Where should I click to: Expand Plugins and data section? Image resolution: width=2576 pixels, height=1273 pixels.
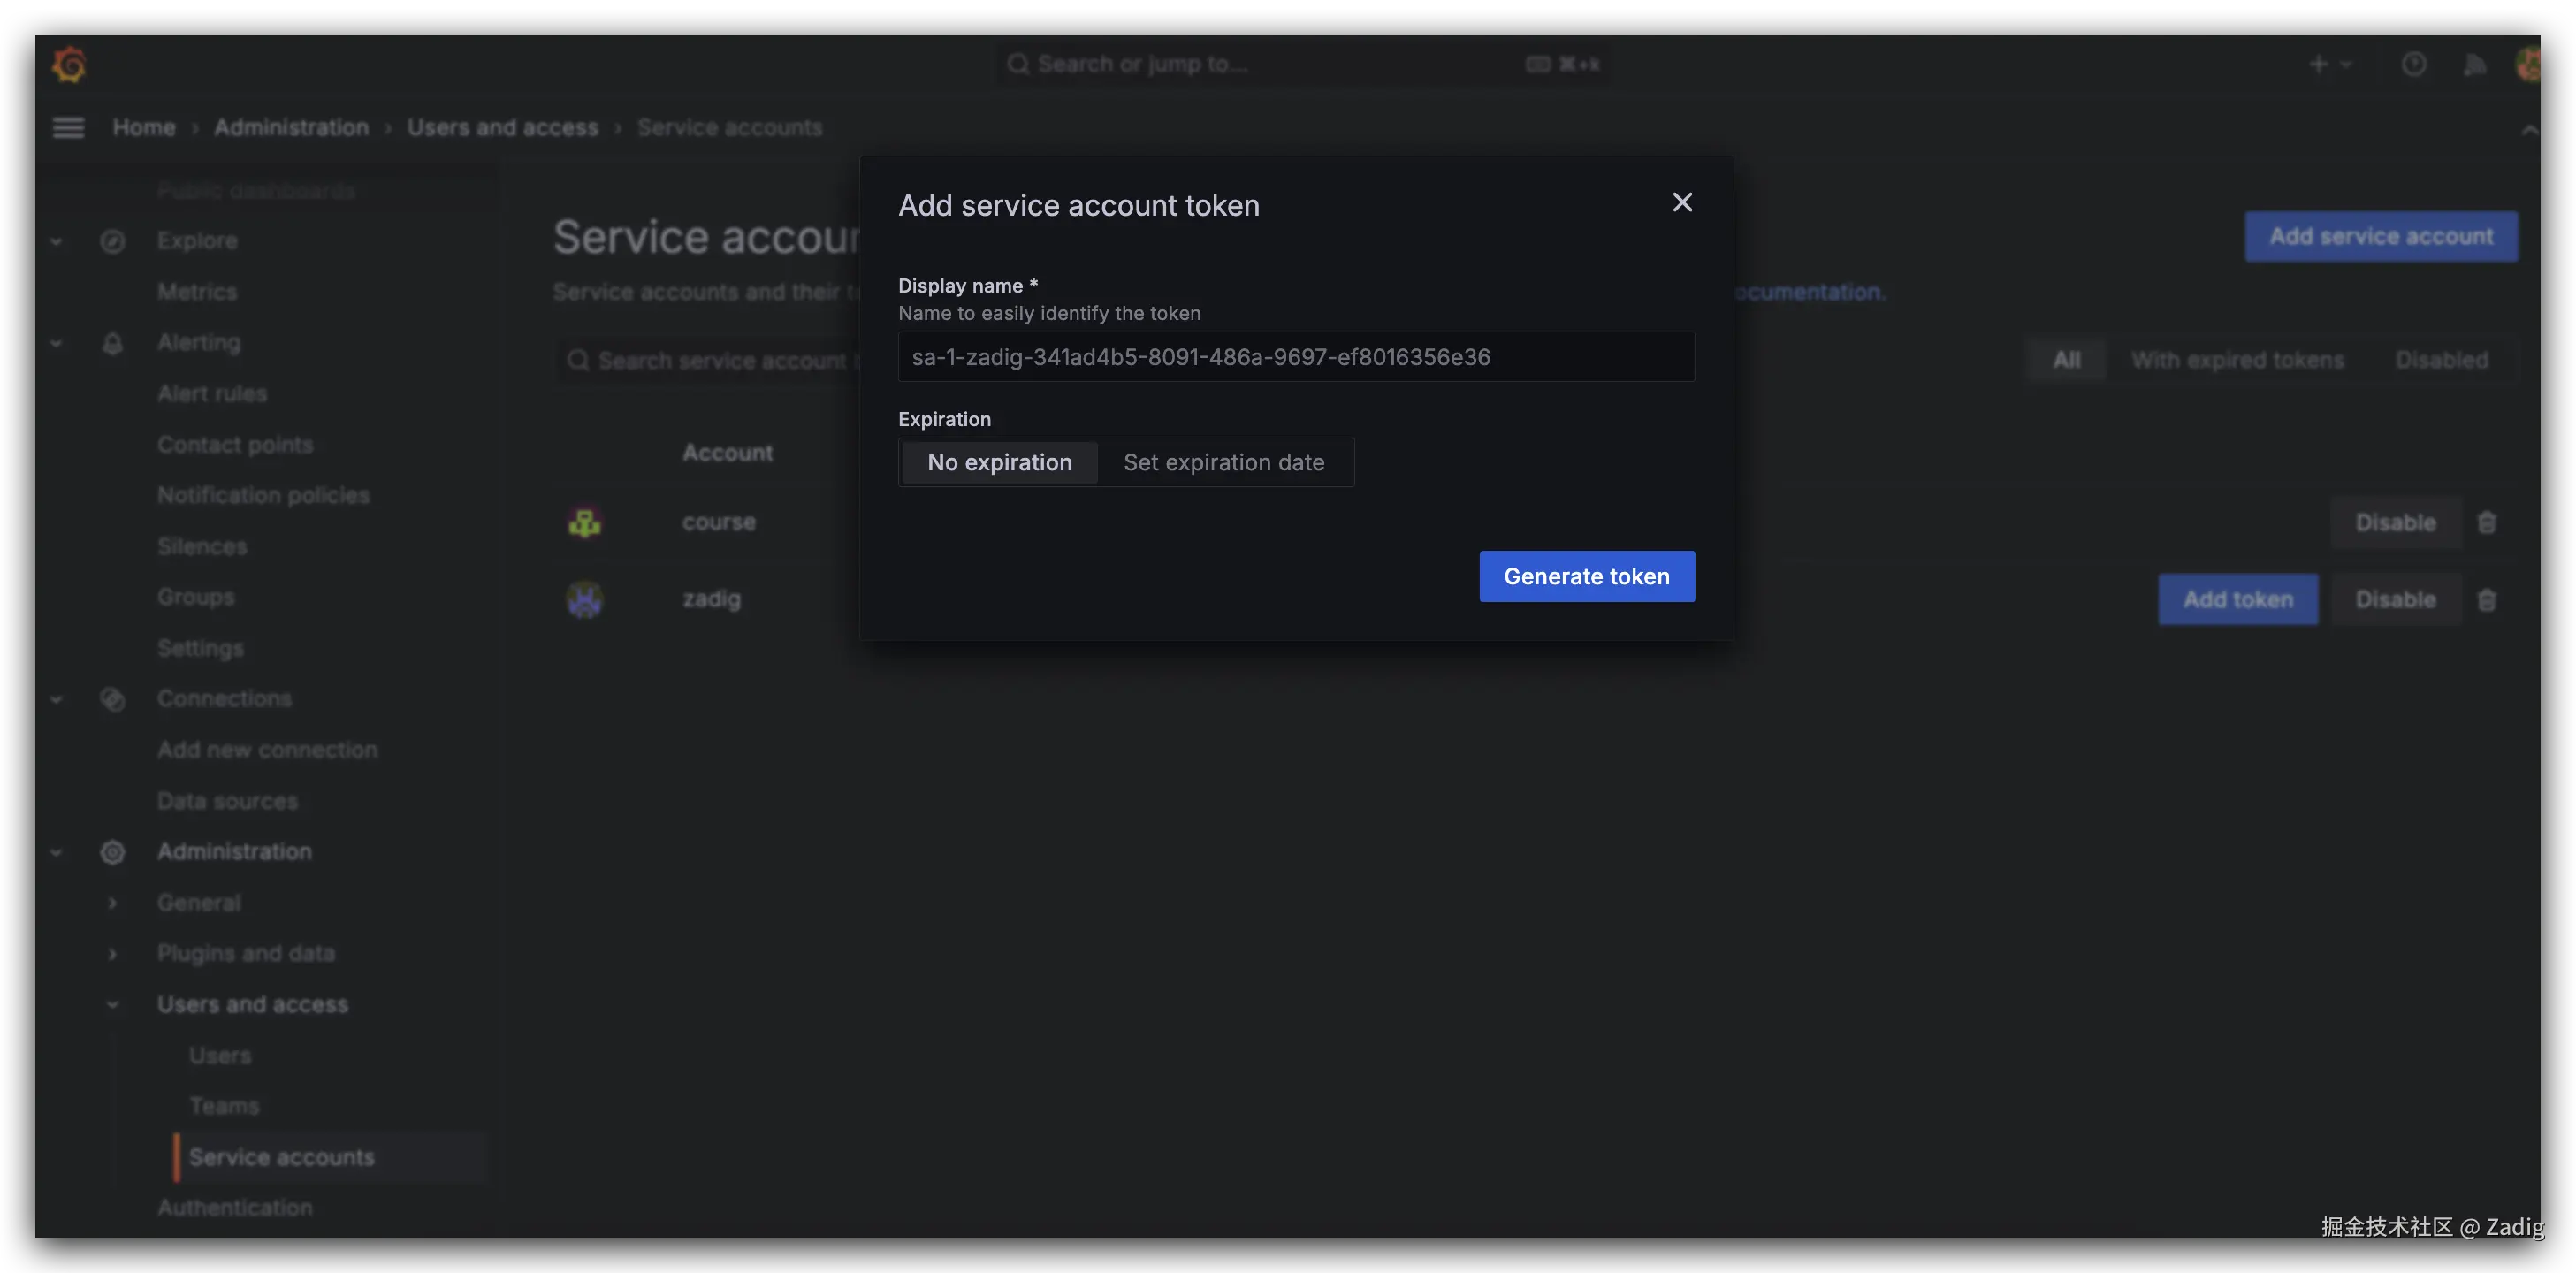coord(112,954)
